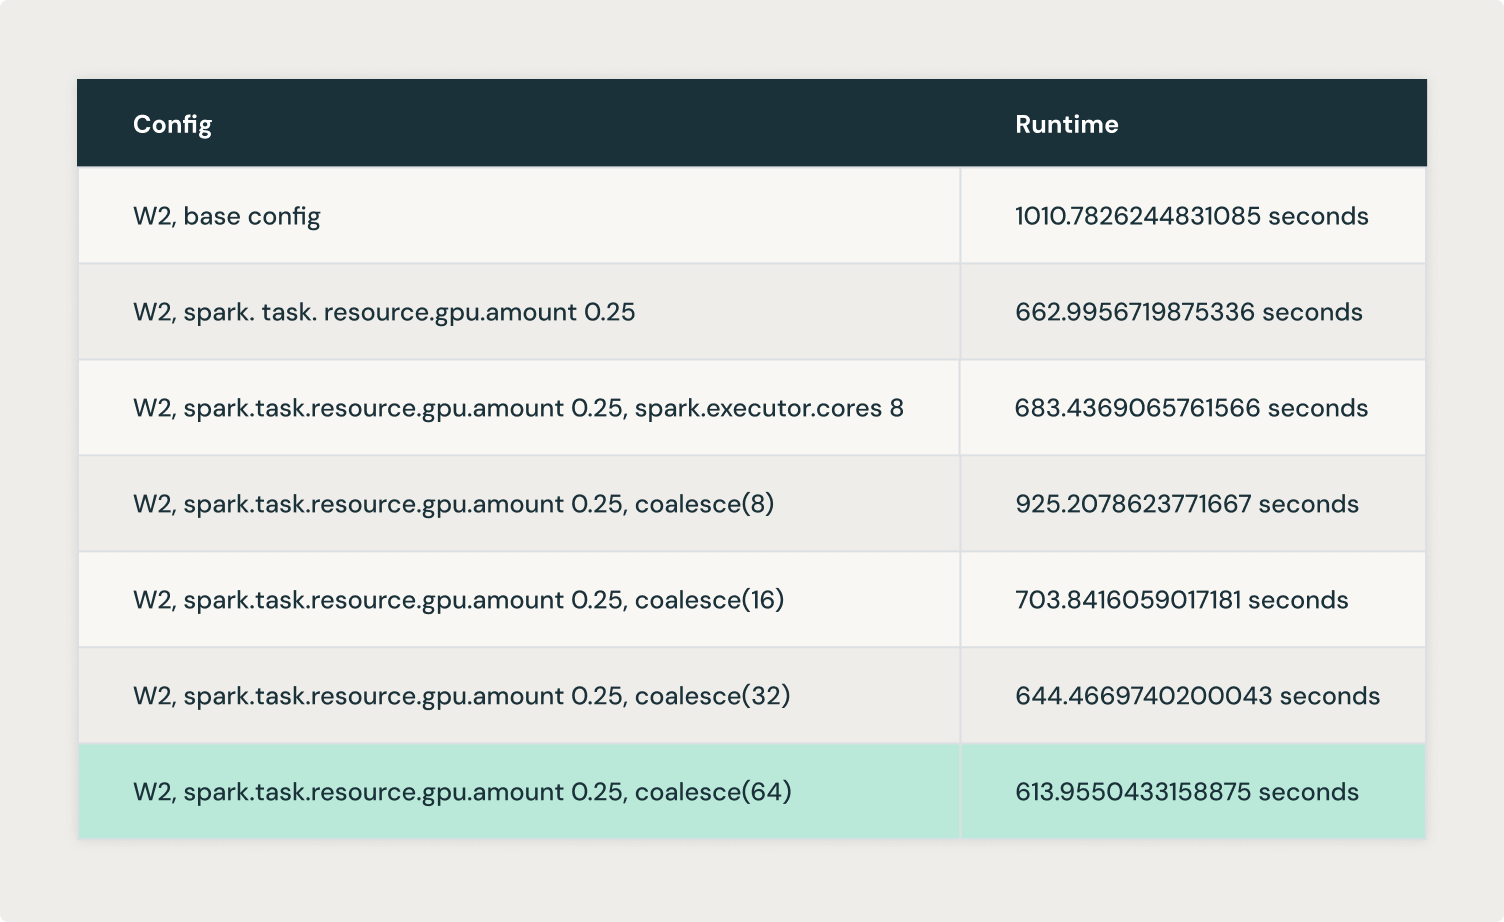Click 'spark.task.resource.gpu.amount' in the executor.cores row

click(373, 408)
